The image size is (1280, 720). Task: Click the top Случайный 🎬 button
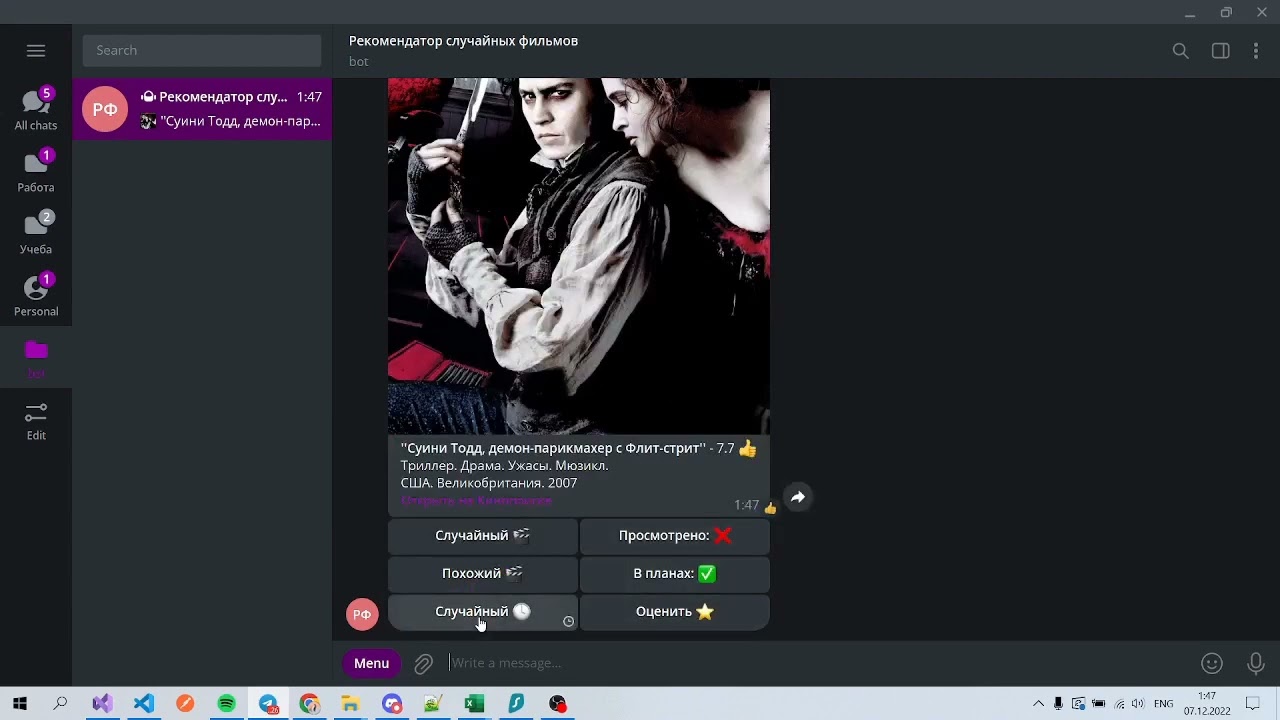click(x=483, y=535)
